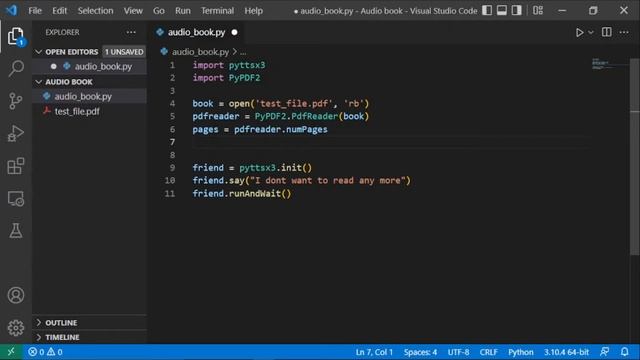Open the Source Control view
Screen dimensions: 640x360
point(16,101)
